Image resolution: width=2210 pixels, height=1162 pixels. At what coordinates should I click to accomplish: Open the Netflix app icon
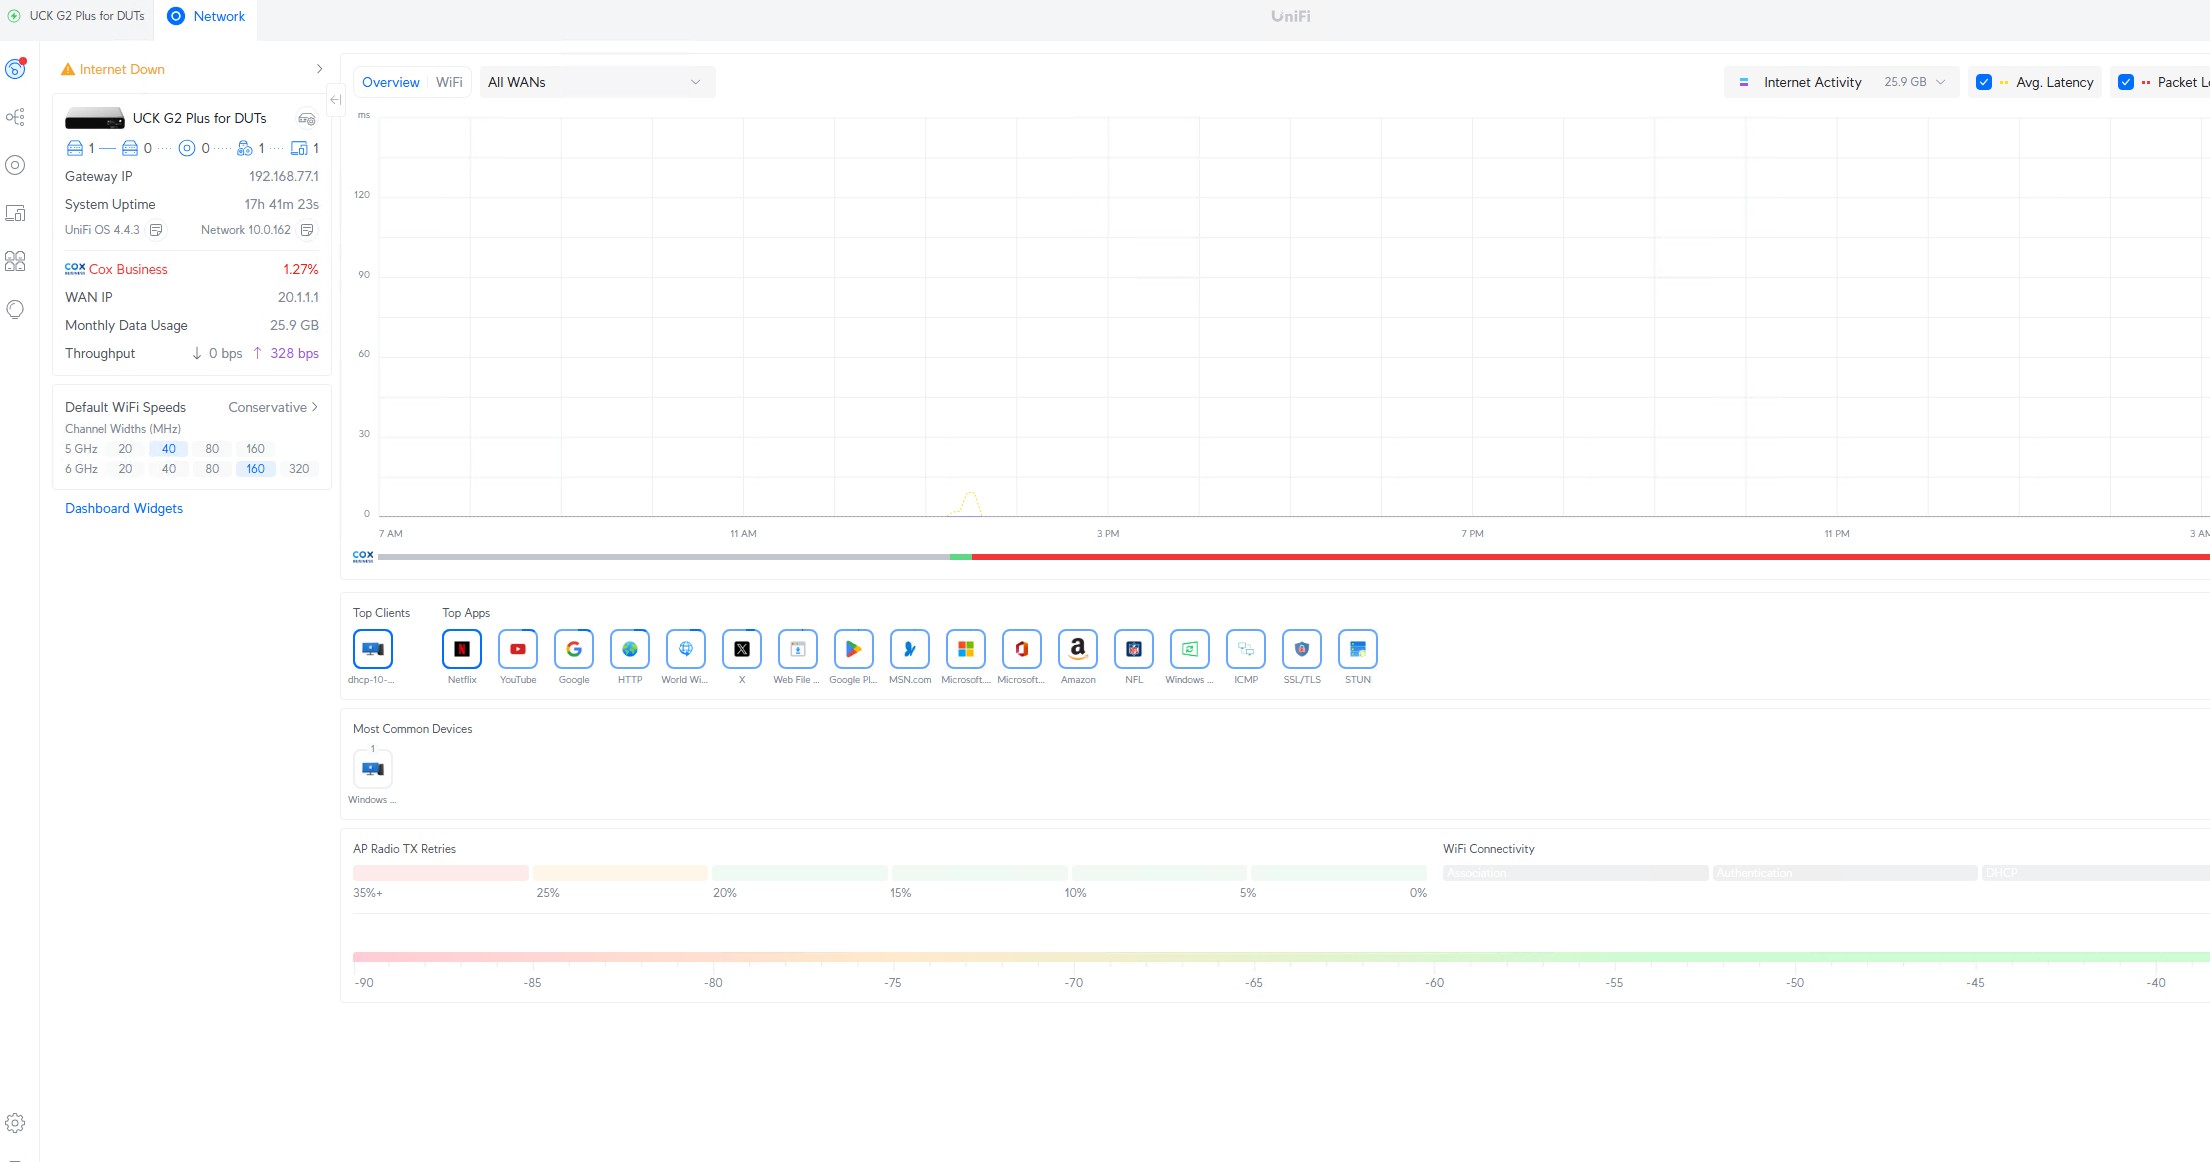pyautogui.click(x=461, y=649)
